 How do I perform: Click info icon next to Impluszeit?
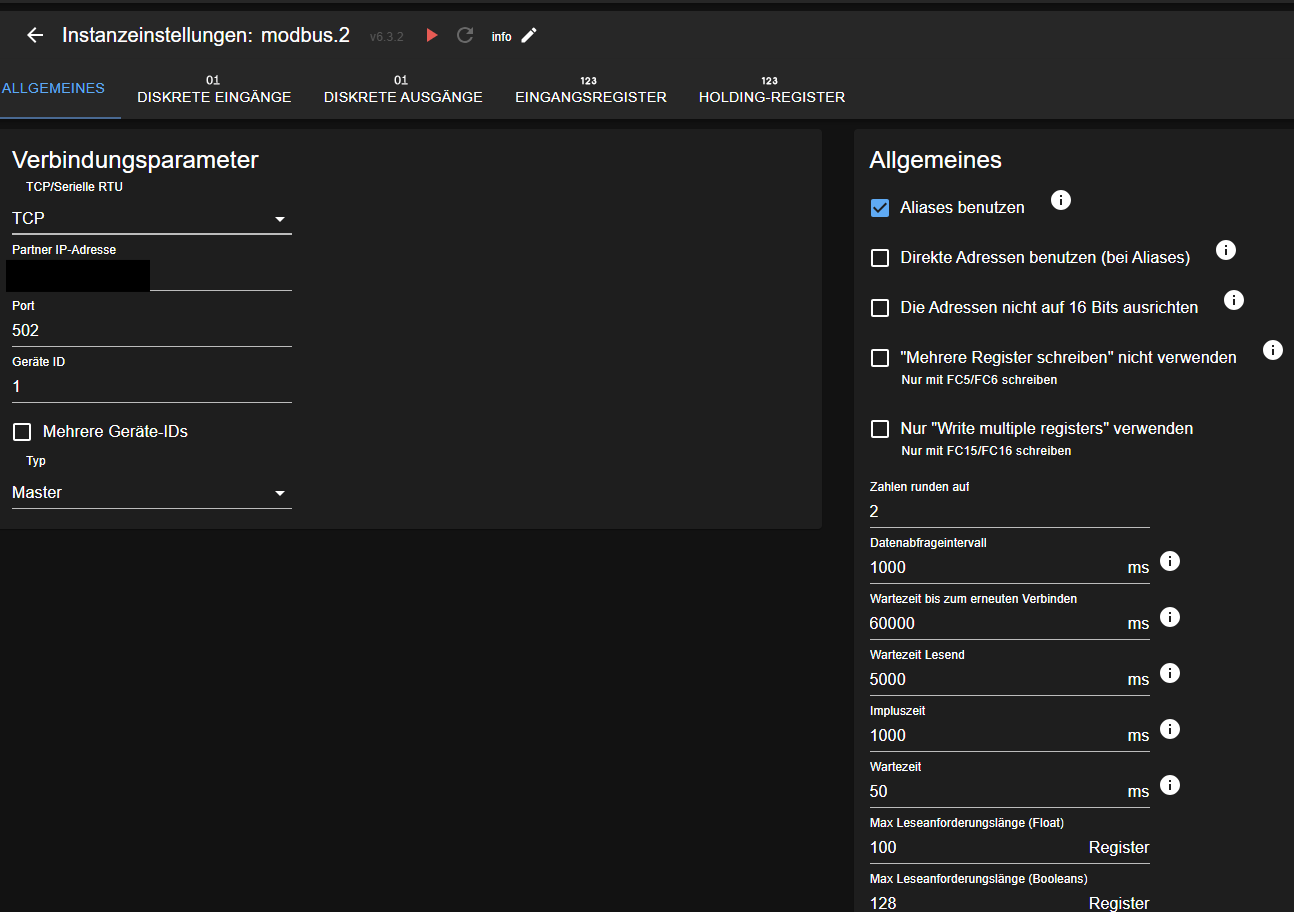pyautogui.click(x=1170, y=729)
